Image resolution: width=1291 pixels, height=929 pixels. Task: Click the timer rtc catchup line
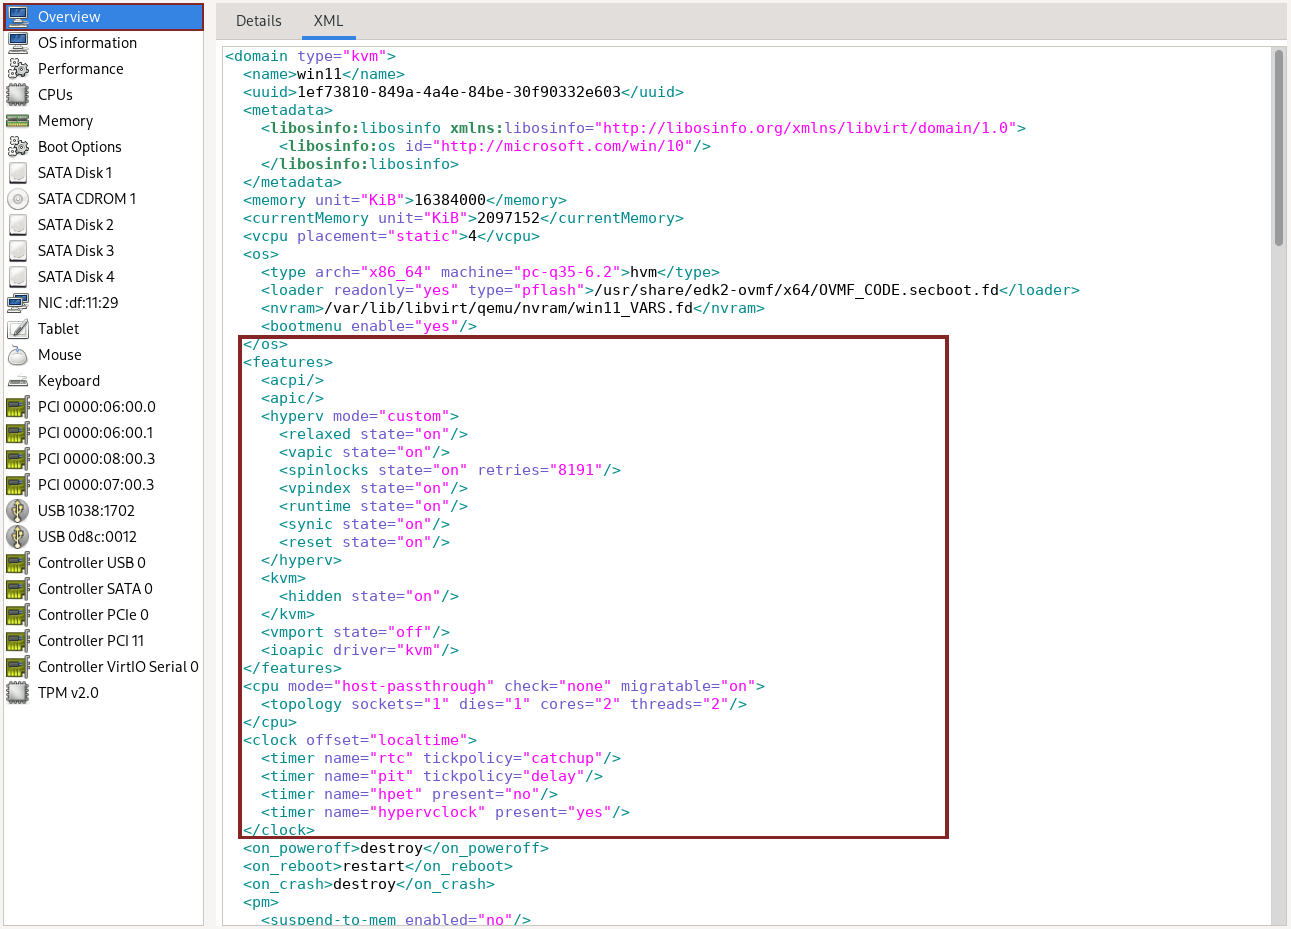[x=441, y=758]
